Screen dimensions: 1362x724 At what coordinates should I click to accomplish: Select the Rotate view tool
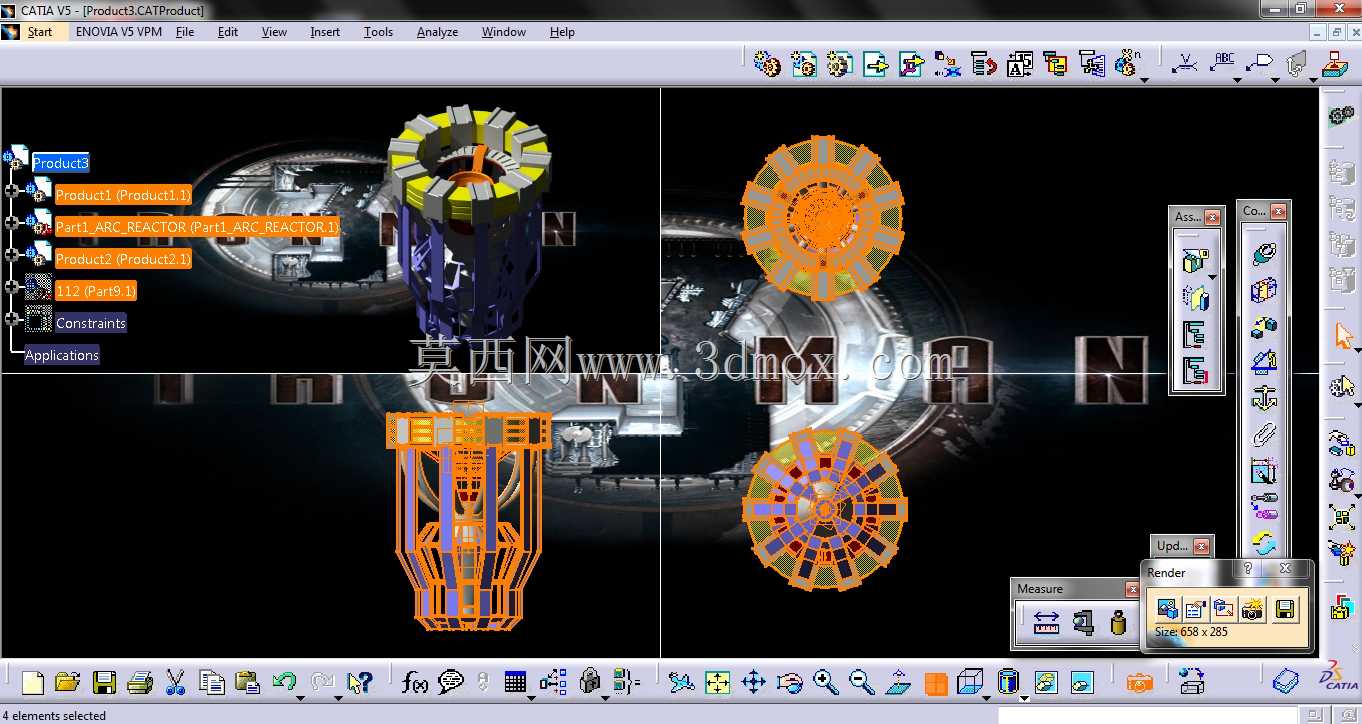[789, 683]
